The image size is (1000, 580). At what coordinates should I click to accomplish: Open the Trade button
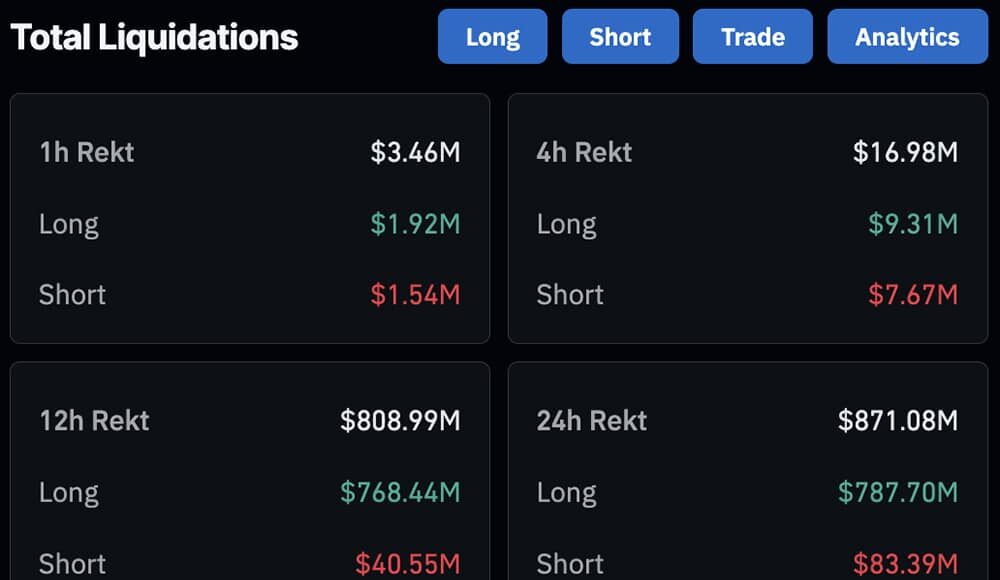pos(753,37)
